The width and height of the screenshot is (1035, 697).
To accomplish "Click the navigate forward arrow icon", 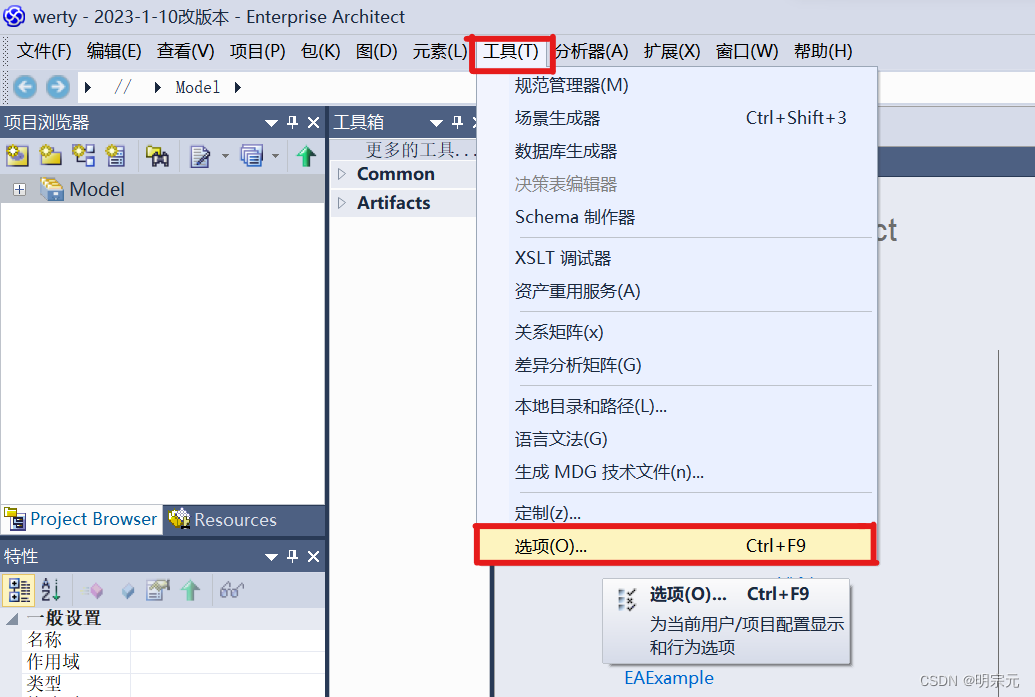I will (x=58, y=87).
